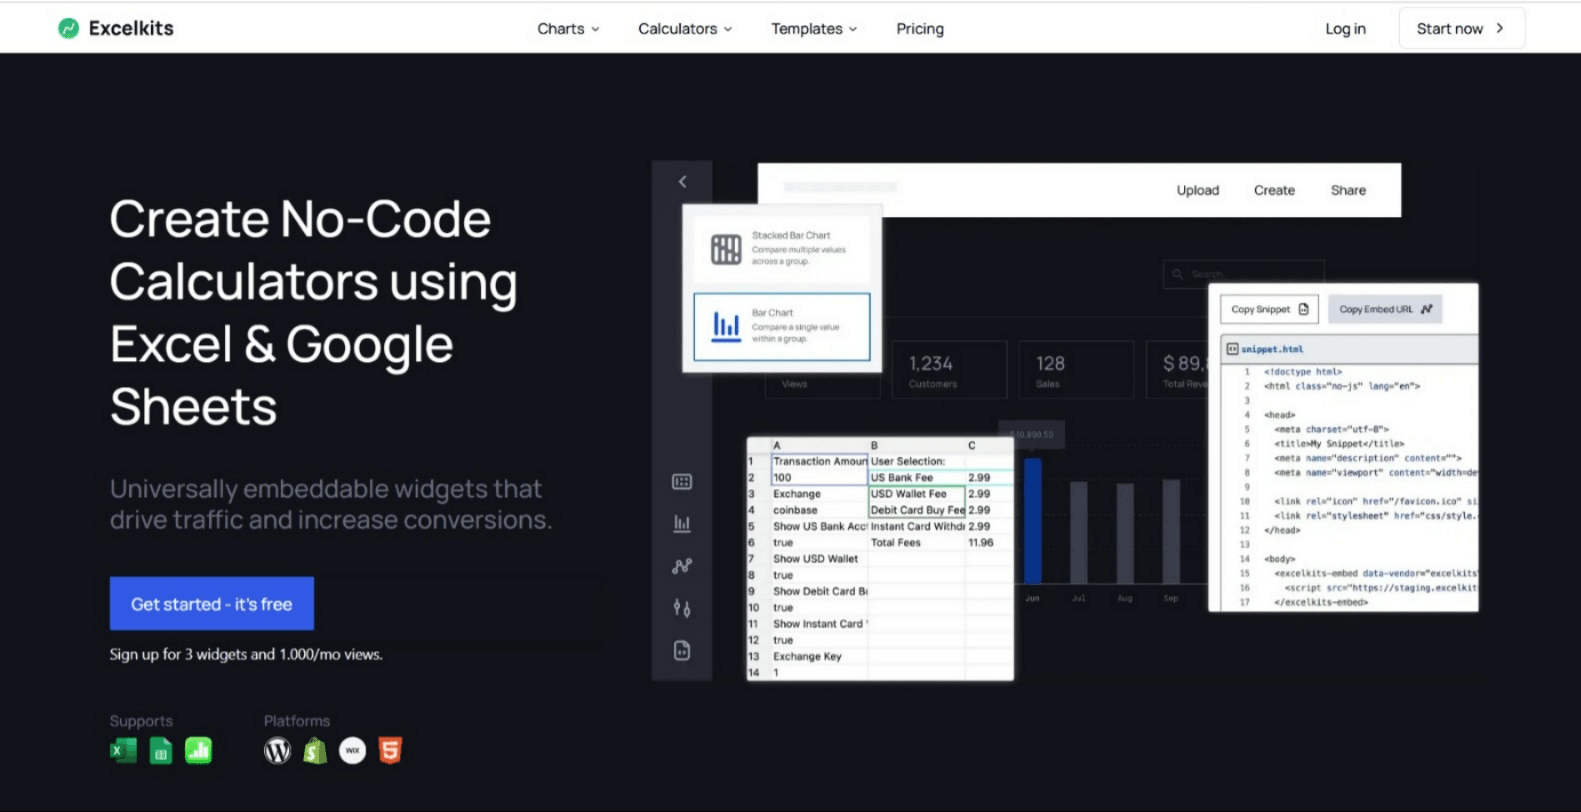
Task: Click Get started - it's free button
Action: (x=212, y=604)
